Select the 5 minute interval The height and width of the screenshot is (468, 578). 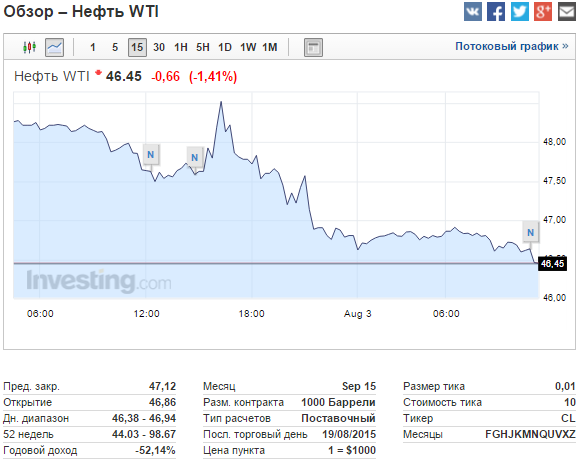click(x=115, y=47)
